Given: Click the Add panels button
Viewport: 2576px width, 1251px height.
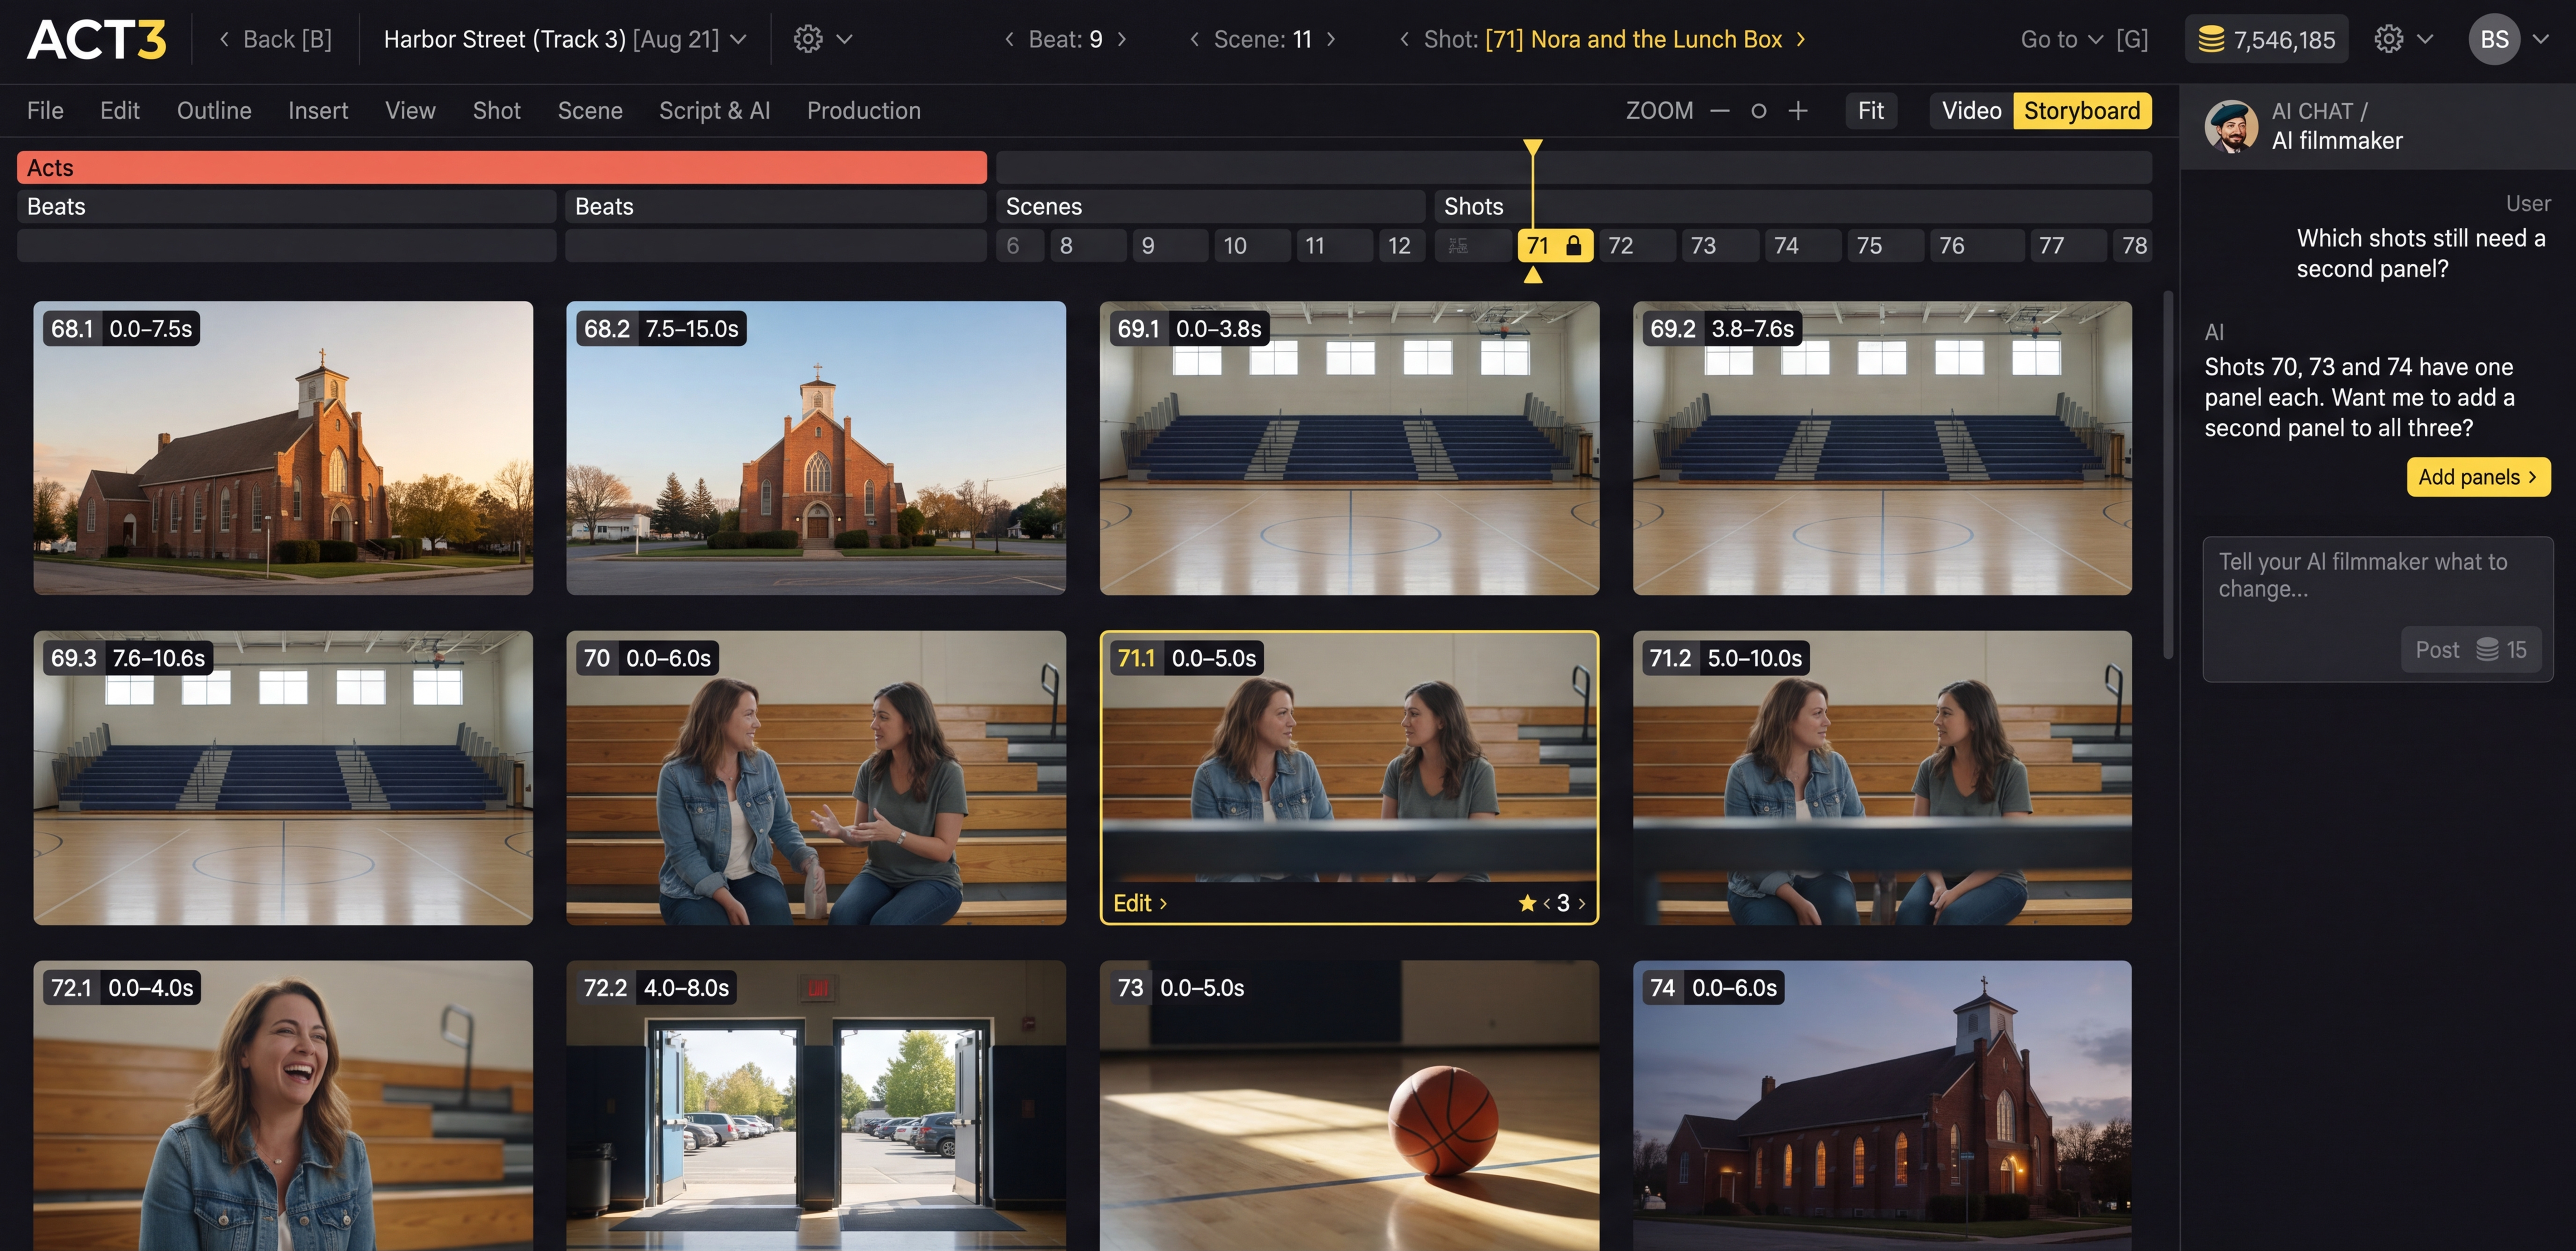Looking at the screenshot, I should pos(2478,477).
